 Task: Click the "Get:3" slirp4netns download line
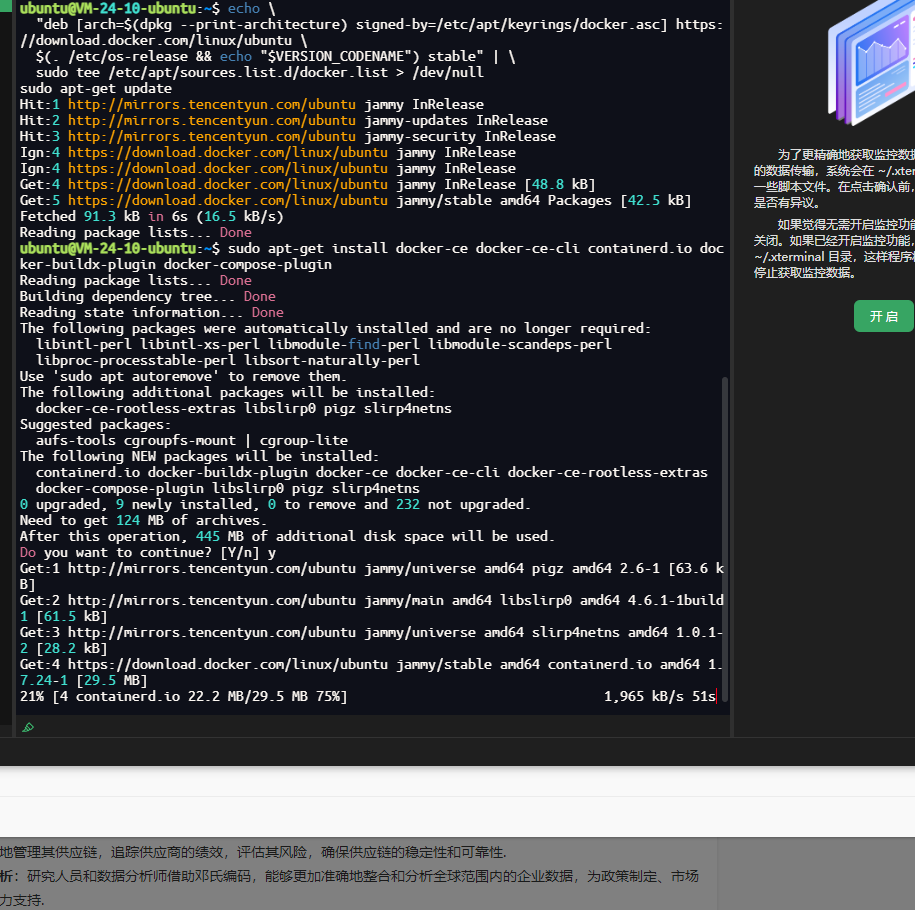pos(372,640)
